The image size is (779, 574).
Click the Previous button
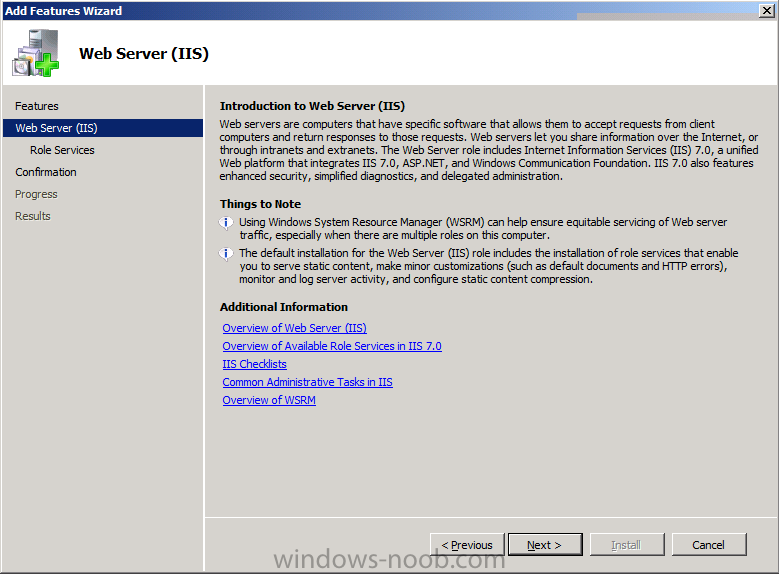click(x=467, y=545)
